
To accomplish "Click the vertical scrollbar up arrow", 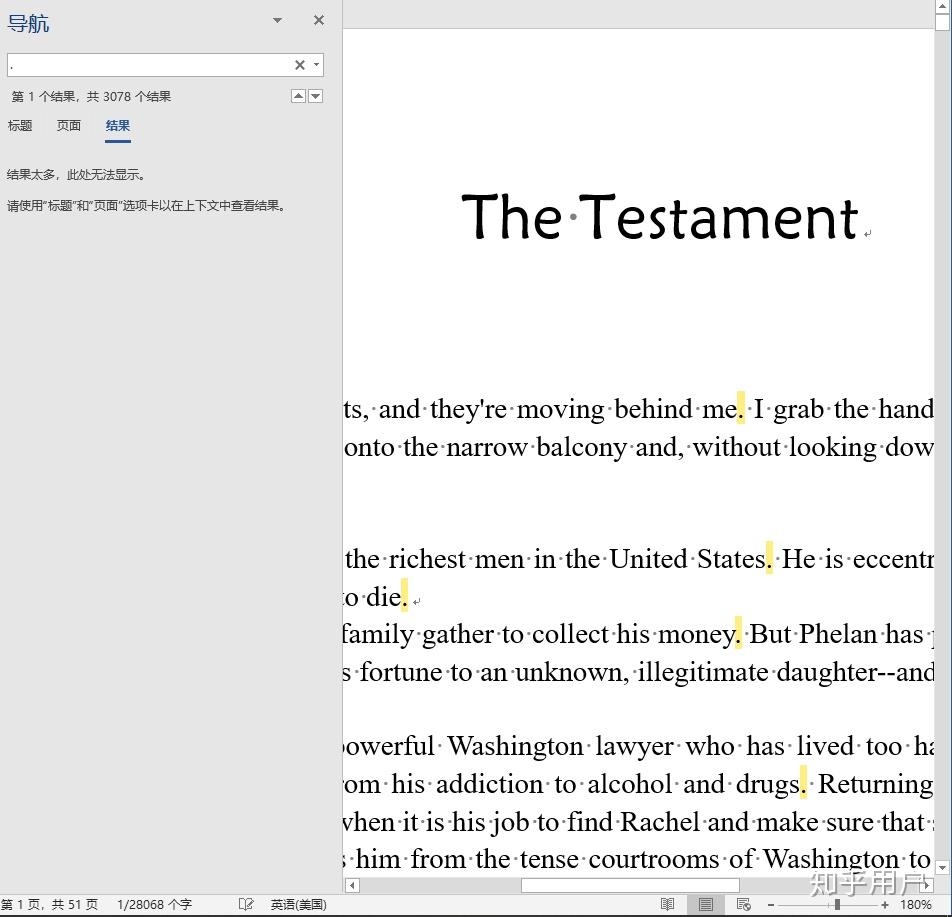I will pyautogui.click(x=943, y=6).
